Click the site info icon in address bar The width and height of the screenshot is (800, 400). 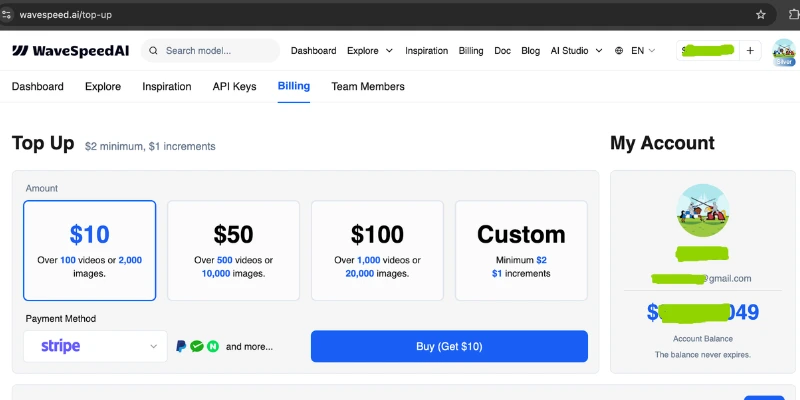(6, 15)
